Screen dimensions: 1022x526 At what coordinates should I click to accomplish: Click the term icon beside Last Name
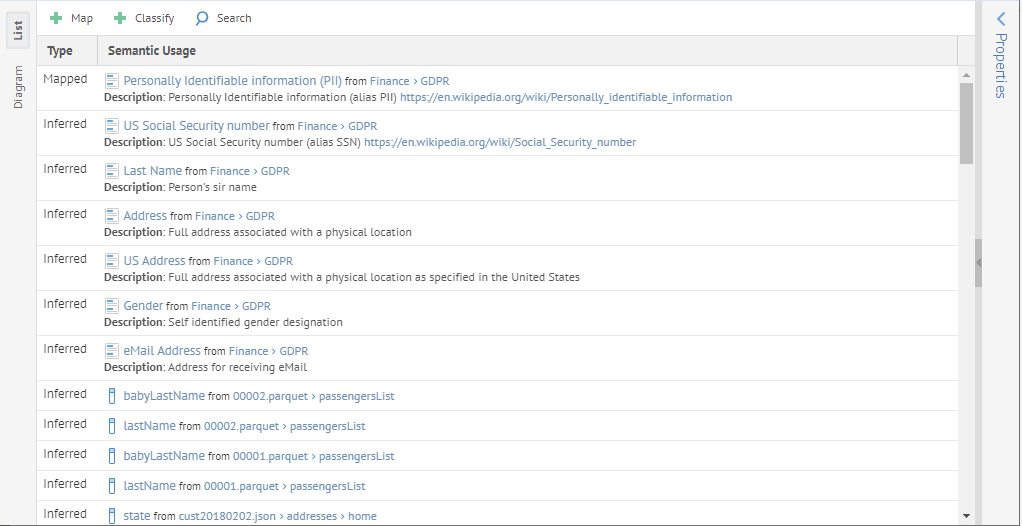(x=112, y=171)
